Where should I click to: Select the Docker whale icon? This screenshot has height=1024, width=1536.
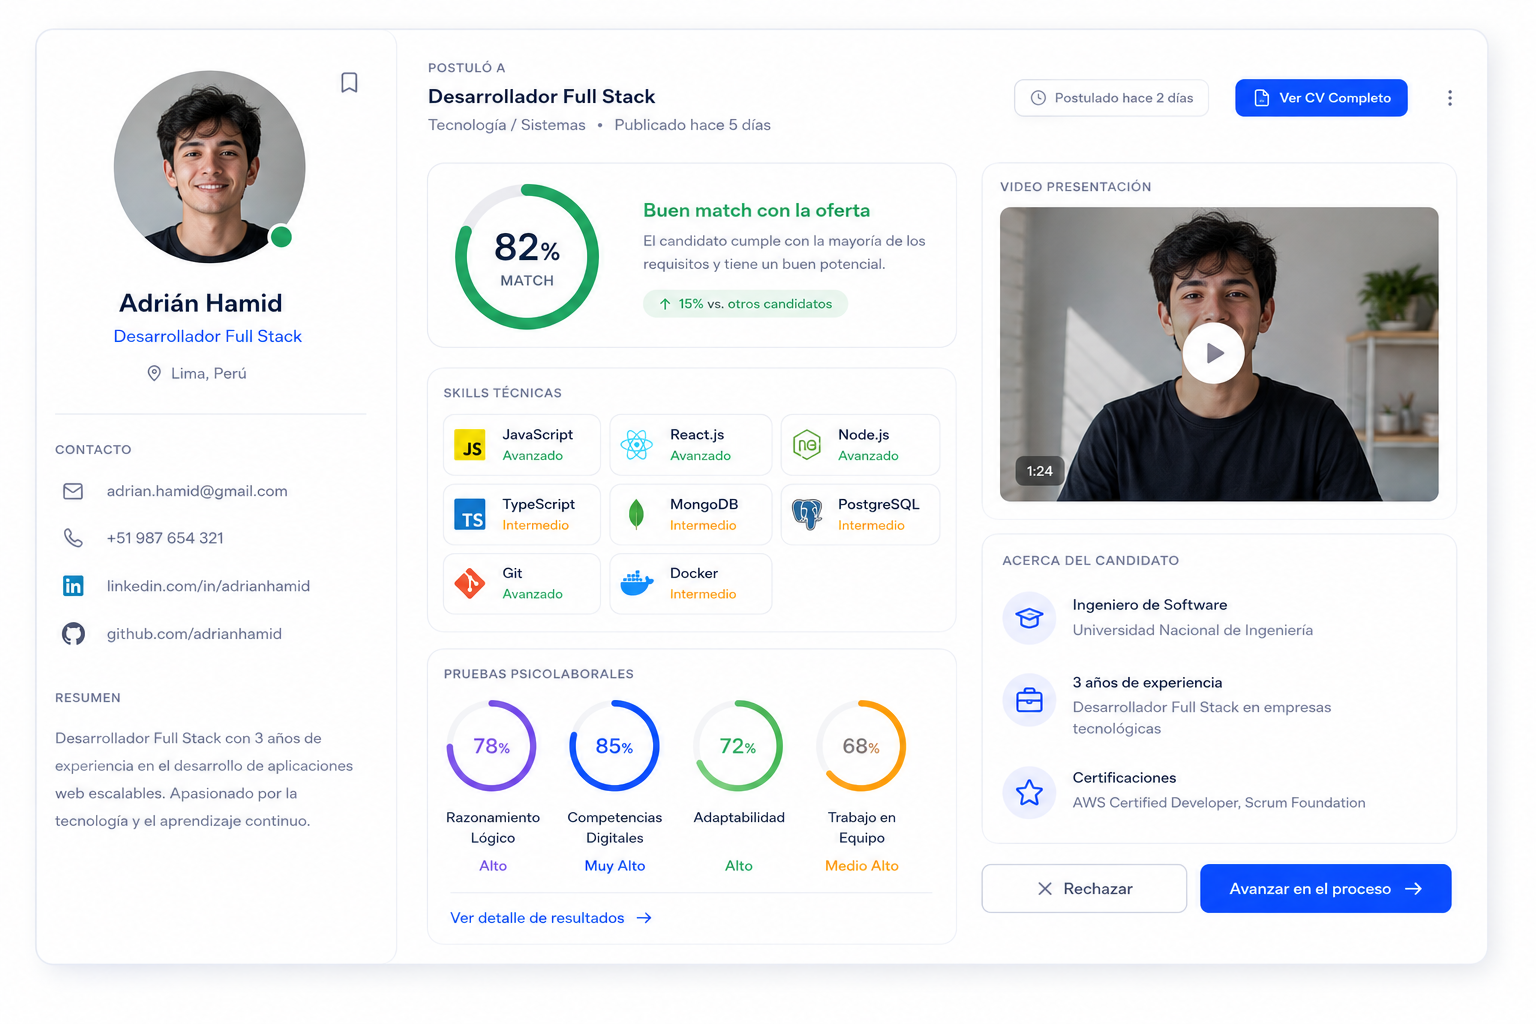point(637,583)
